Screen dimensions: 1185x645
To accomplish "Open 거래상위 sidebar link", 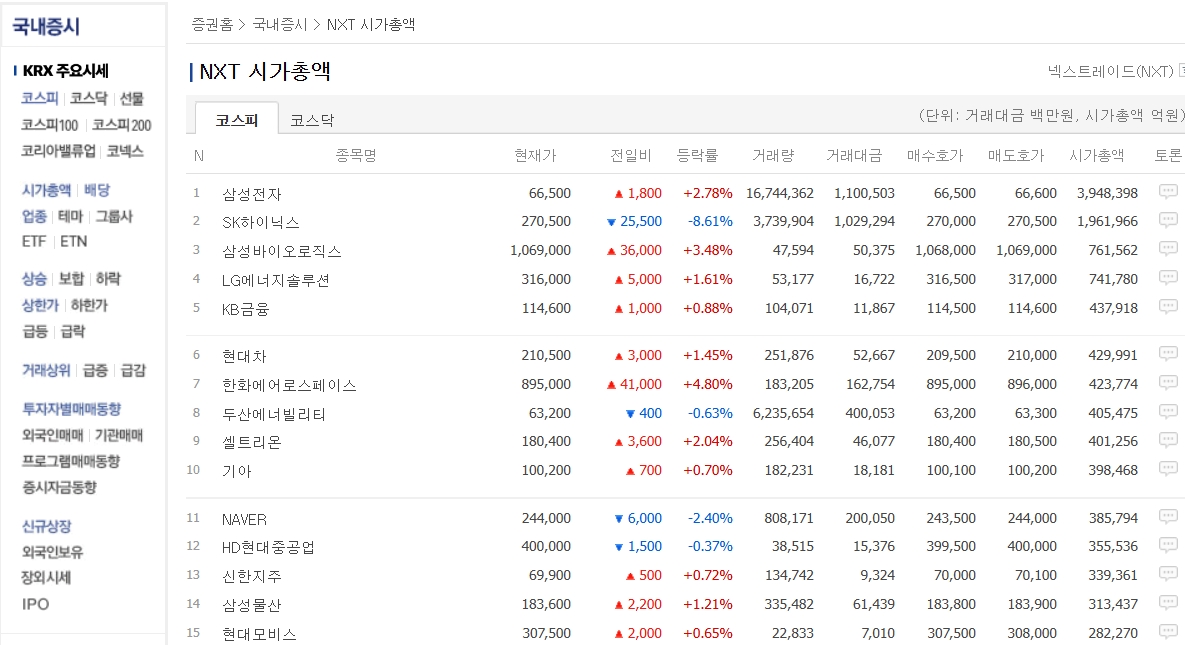I will click(45, 371).
